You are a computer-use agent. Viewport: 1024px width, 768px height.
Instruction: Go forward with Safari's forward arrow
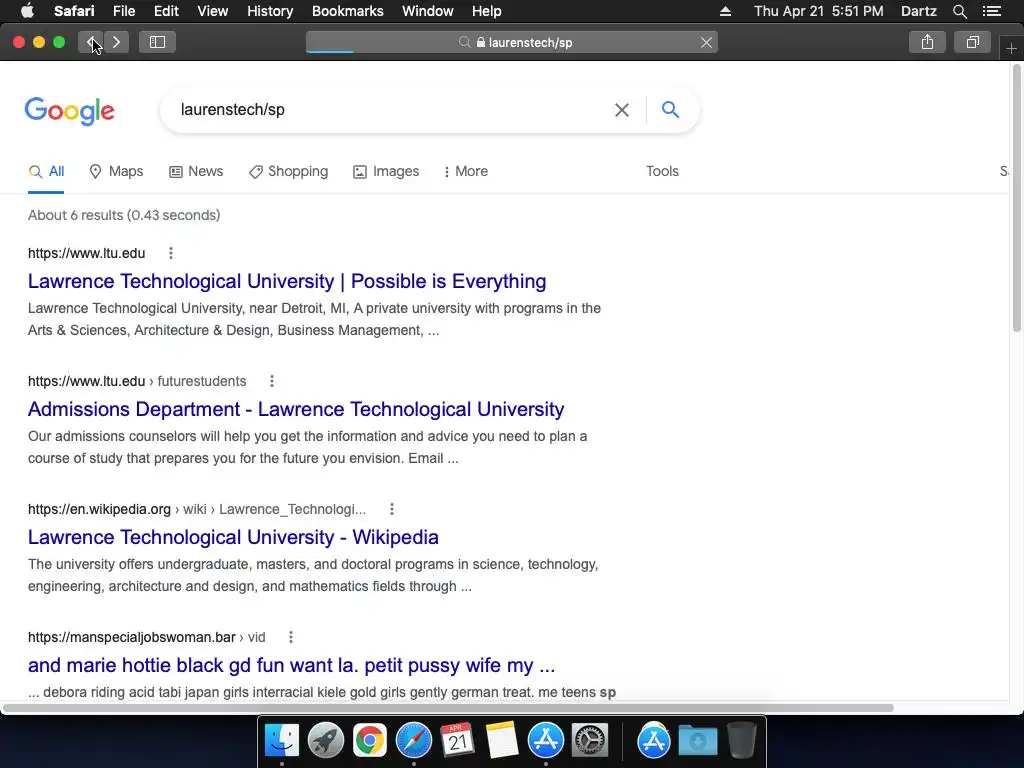(116, 42)
